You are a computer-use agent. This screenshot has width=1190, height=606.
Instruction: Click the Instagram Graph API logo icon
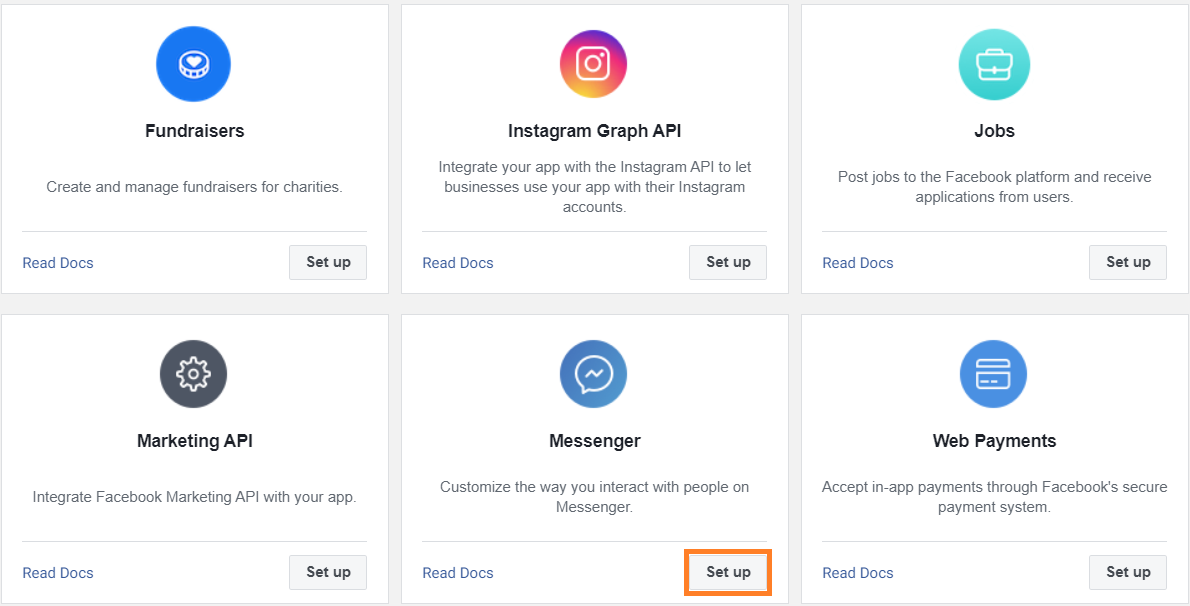pyautogui.click(x=594, y=64)
